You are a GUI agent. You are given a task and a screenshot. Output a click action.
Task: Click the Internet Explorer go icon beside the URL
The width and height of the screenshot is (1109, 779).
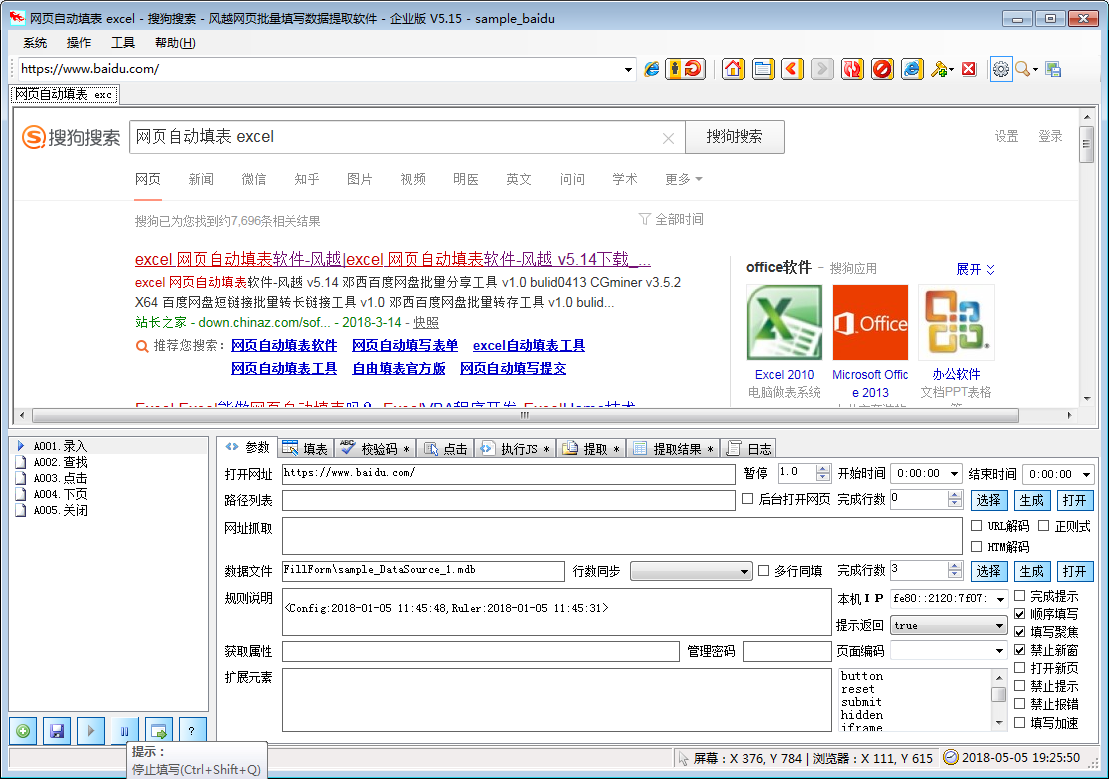click(x=651, y=69)
